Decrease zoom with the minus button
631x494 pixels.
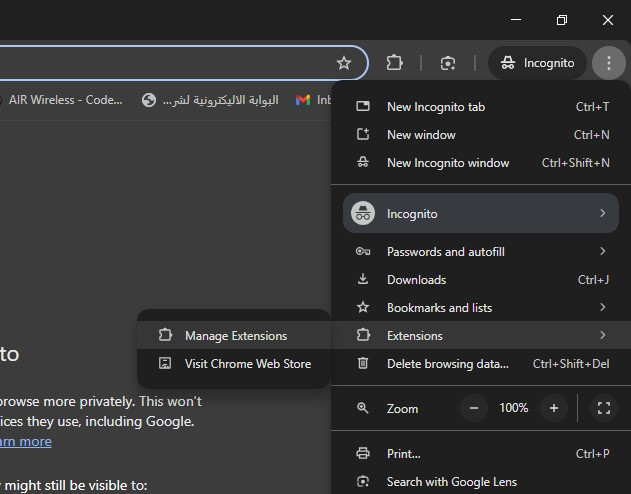[x=474, y=408]
